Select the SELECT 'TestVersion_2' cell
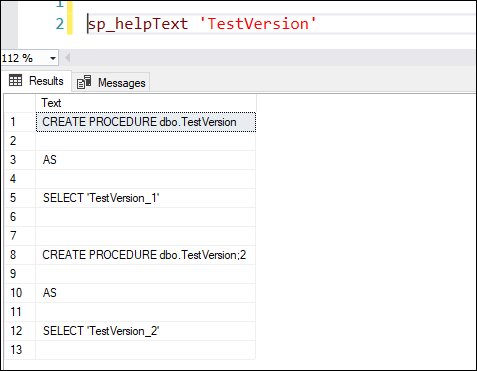Image resolution: width=477 pixels, height=371 pixels. click(146, 331)
